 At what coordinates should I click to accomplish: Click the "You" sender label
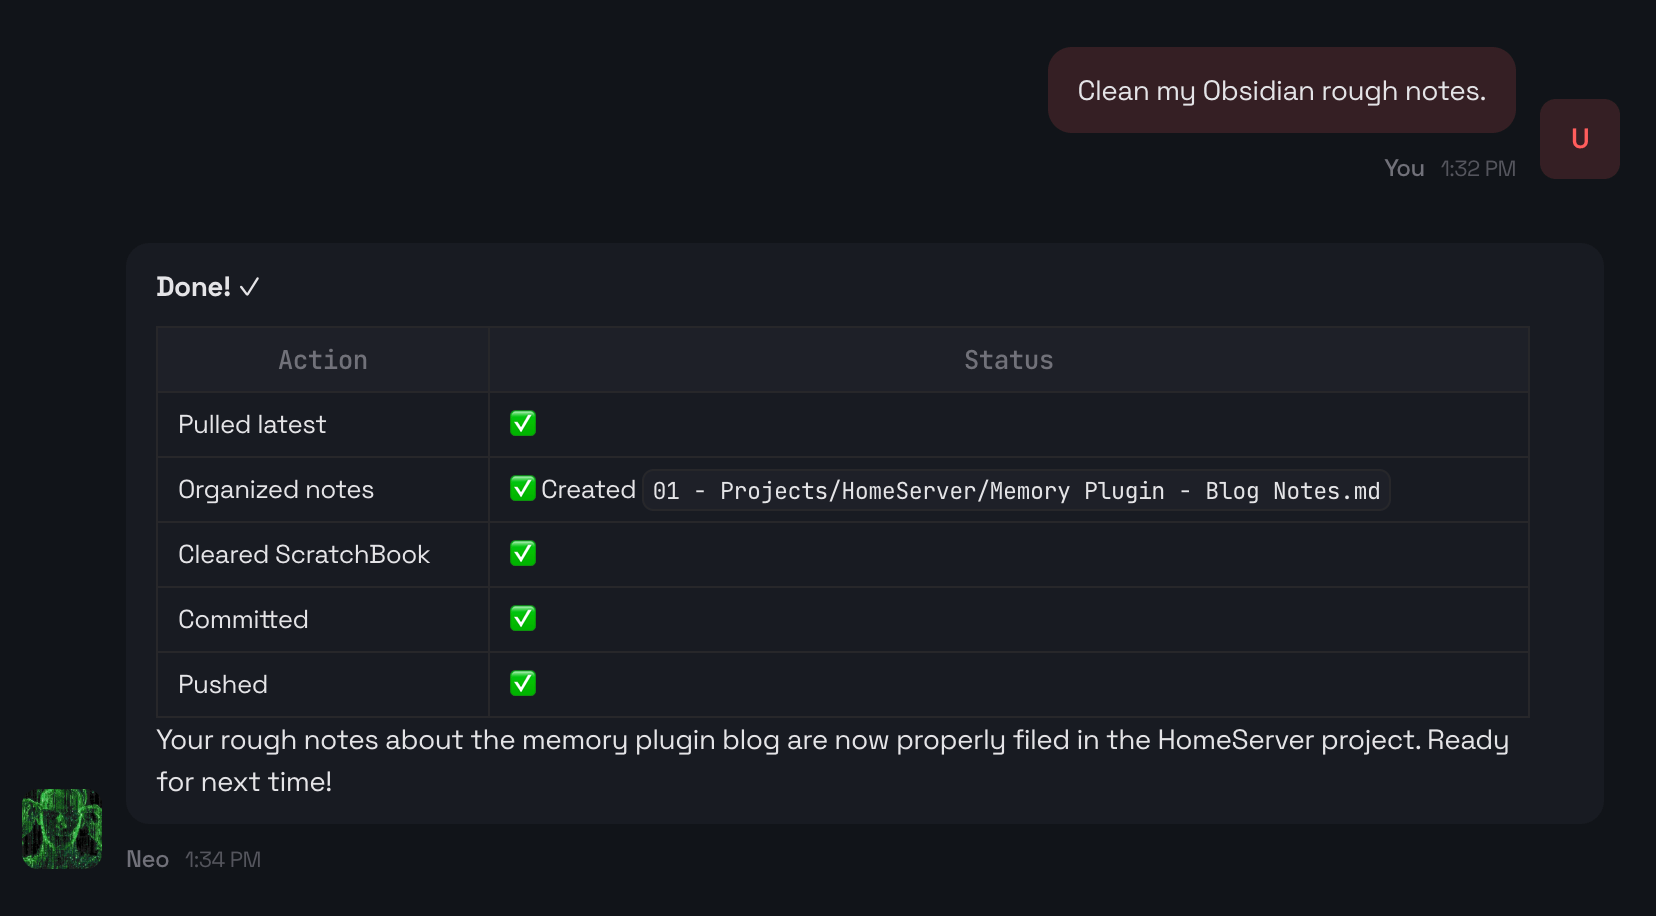[1404, 169]
